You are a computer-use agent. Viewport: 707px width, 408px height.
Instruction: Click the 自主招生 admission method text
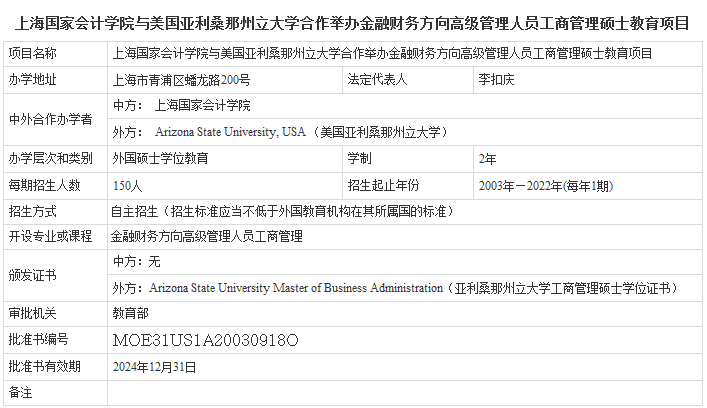(134, 211)
